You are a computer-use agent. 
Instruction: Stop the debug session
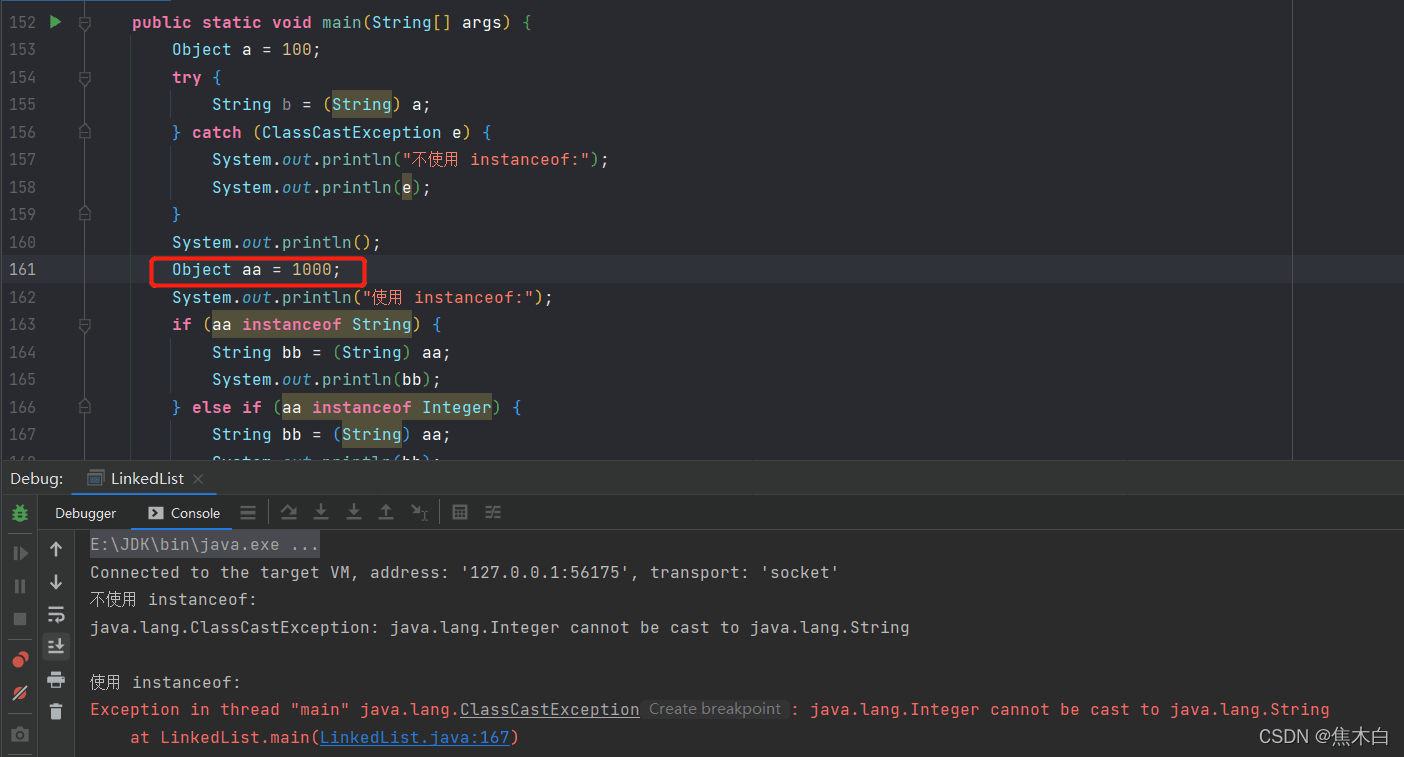coord(19,619)
